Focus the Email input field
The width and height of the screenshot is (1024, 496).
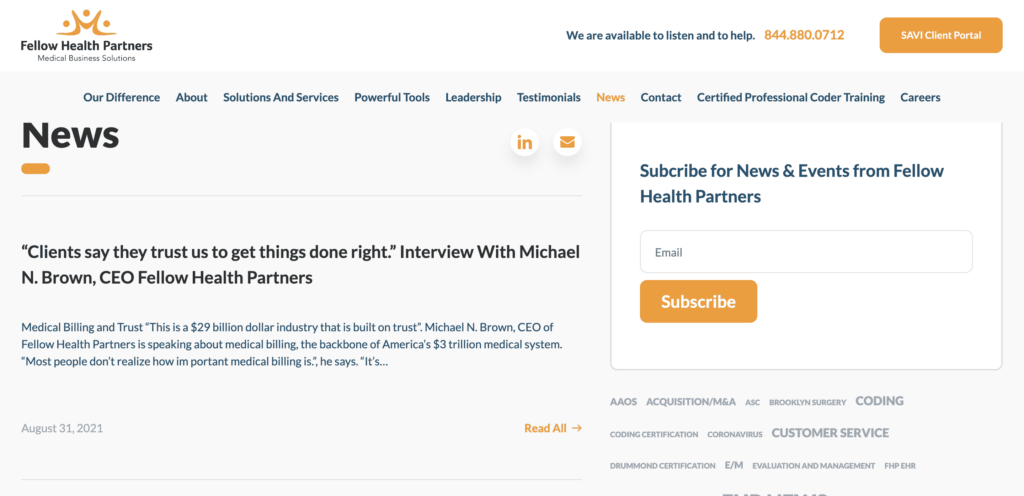pyautogui.click(x=806, y=252)
